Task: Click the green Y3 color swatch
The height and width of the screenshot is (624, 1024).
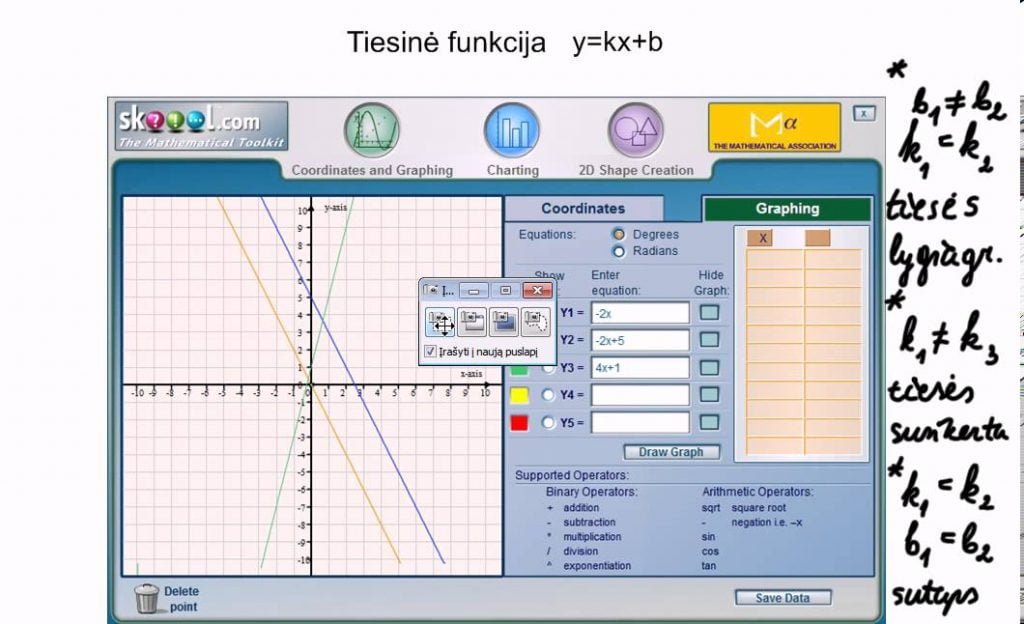Action: pos(519,370)
